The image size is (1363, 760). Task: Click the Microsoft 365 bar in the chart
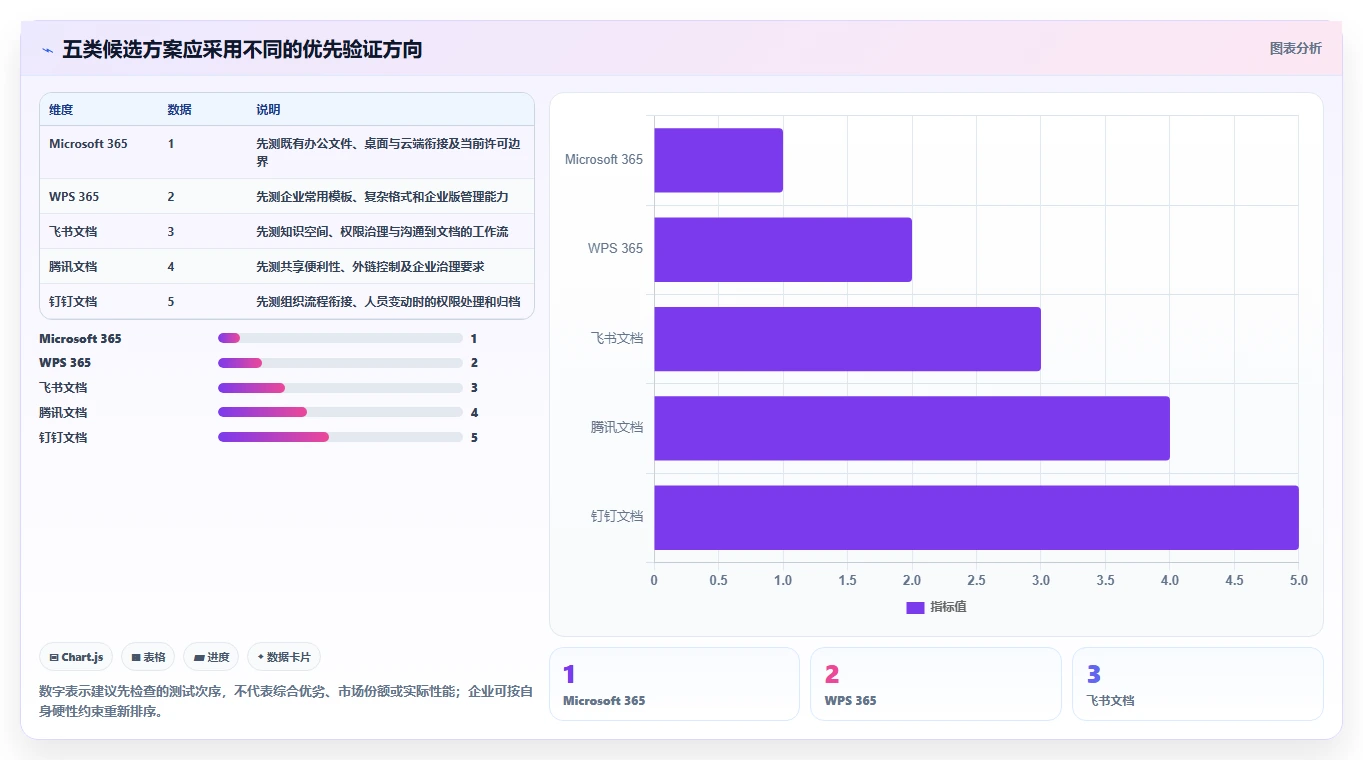click(x=718, y=160)
